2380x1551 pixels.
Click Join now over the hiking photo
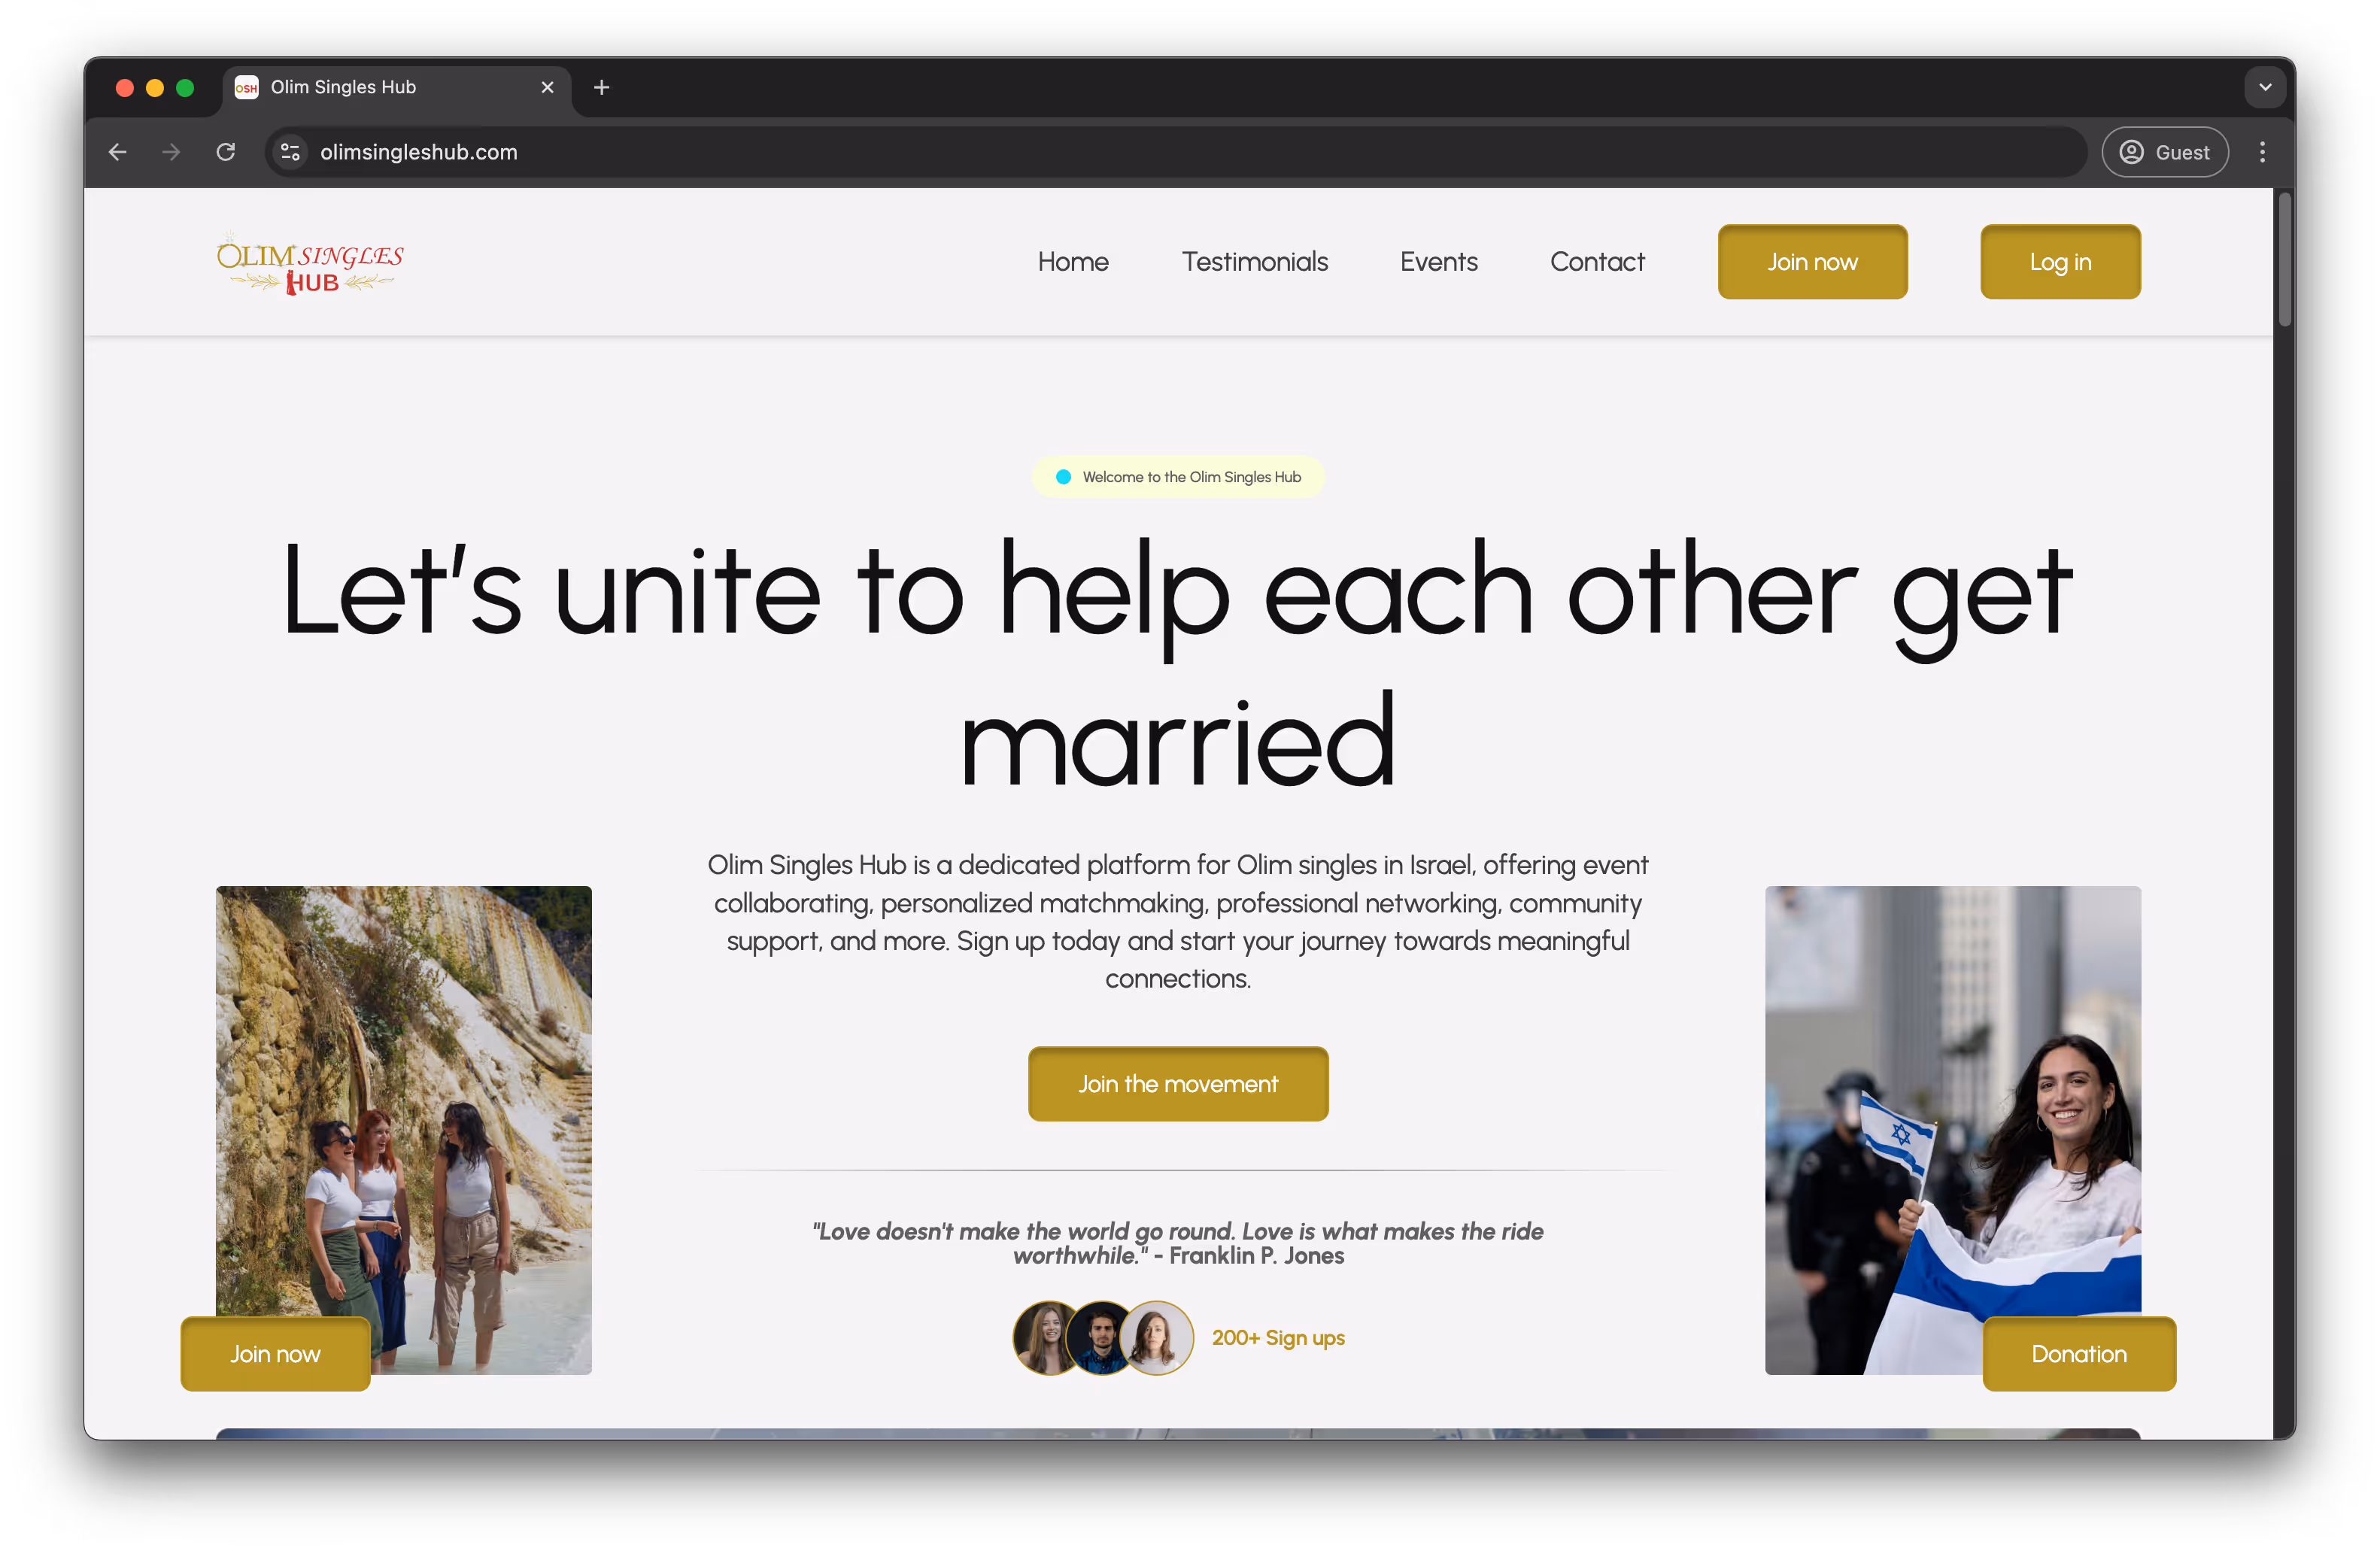(x=275, y=1353)
